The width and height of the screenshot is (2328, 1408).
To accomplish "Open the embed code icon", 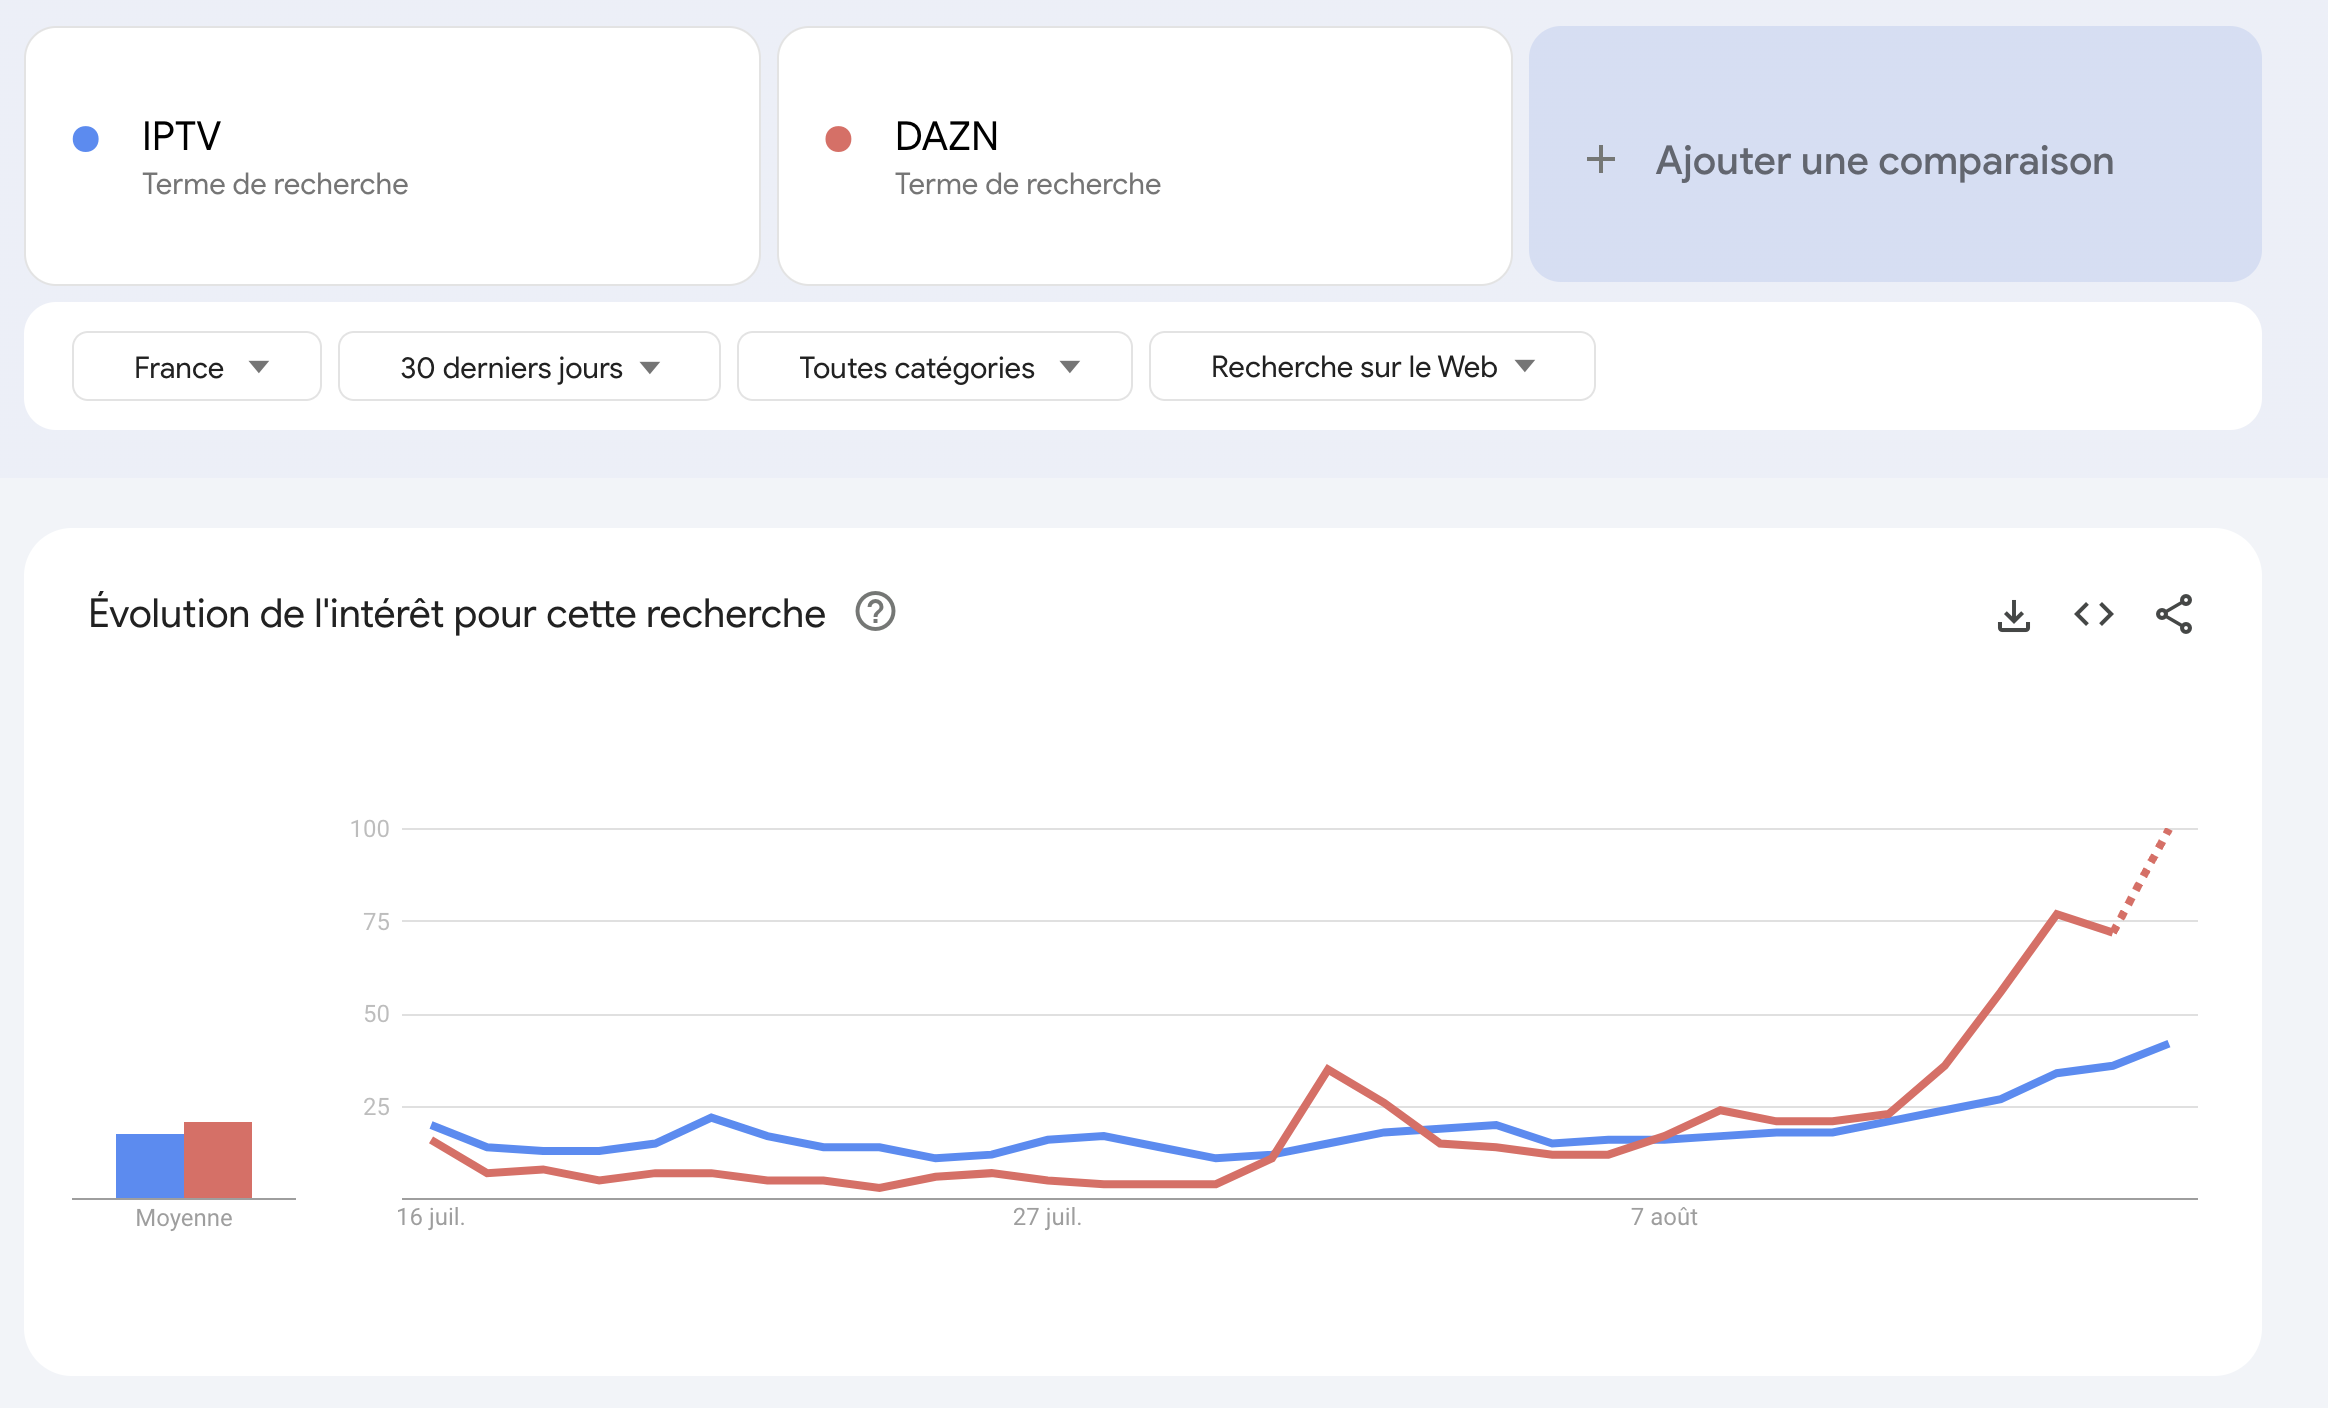I will click(x=2094, y=614).
